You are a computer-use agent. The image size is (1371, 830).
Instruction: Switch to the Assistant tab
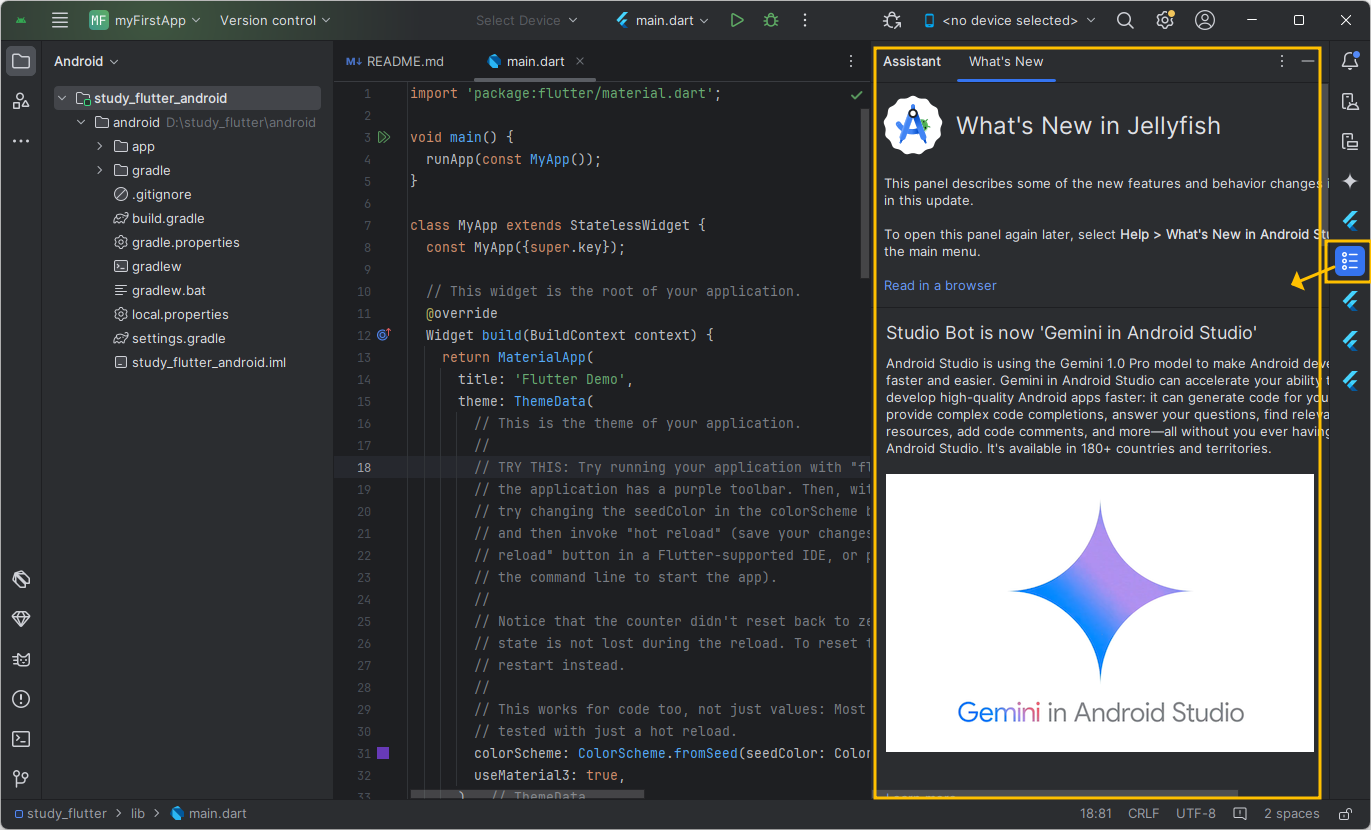912,61
